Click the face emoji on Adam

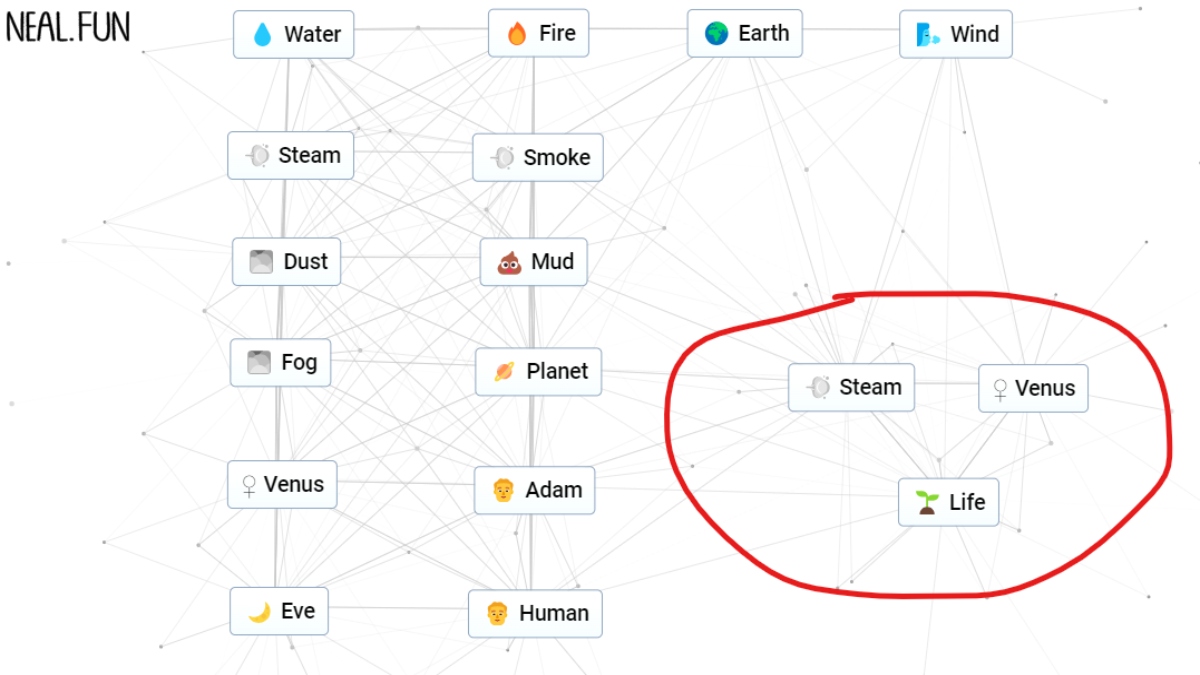point(503,490)
